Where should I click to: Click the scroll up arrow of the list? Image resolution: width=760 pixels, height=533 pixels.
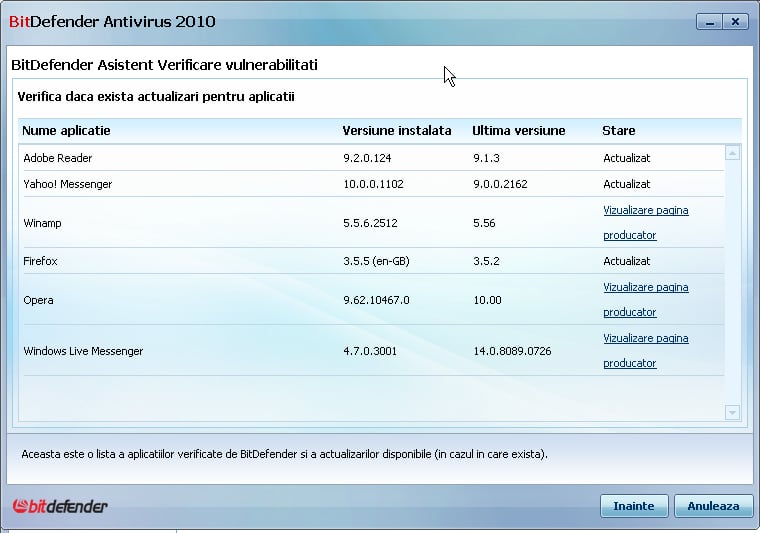[x=732, y=153]
